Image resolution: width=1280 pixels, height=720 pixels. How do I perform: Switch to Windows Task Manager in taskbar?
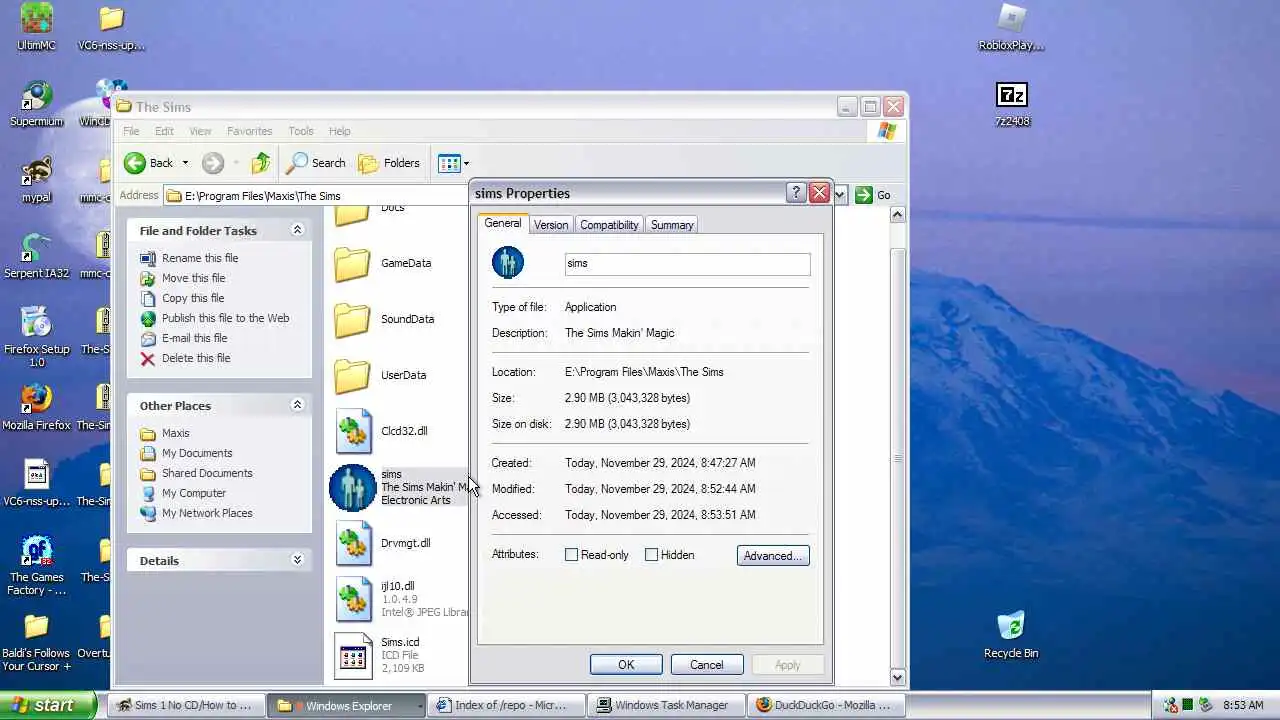pos(665,705)
